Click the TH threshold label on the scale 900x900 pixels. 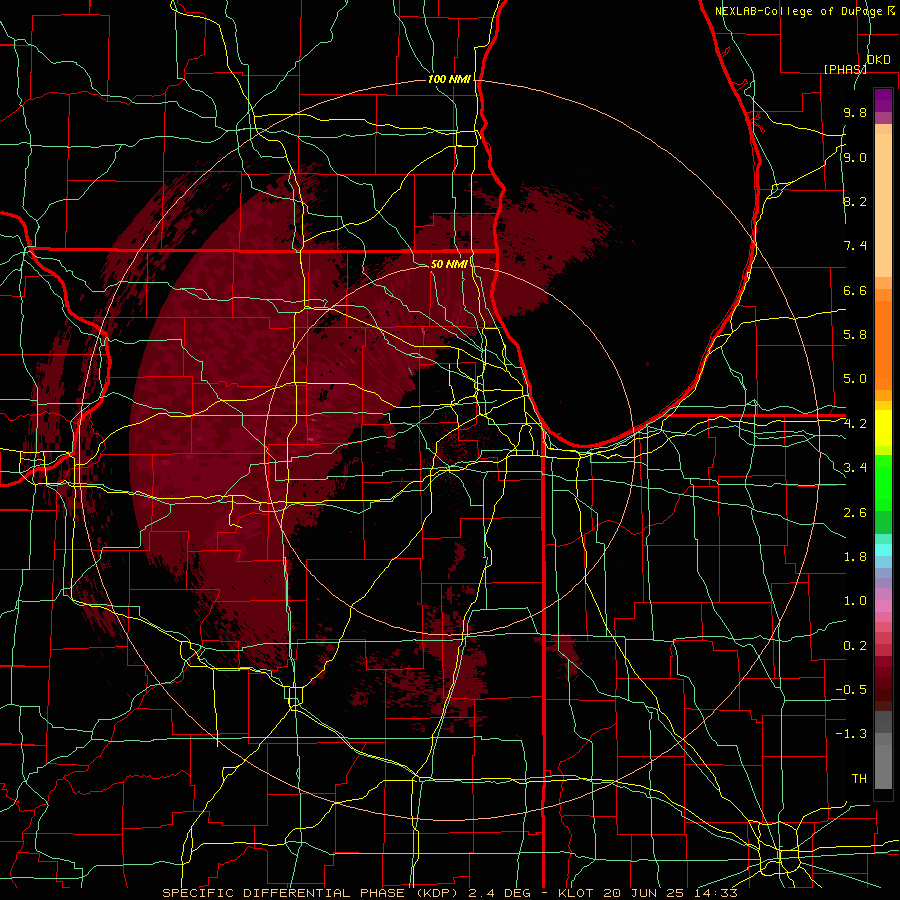(859, 779)
